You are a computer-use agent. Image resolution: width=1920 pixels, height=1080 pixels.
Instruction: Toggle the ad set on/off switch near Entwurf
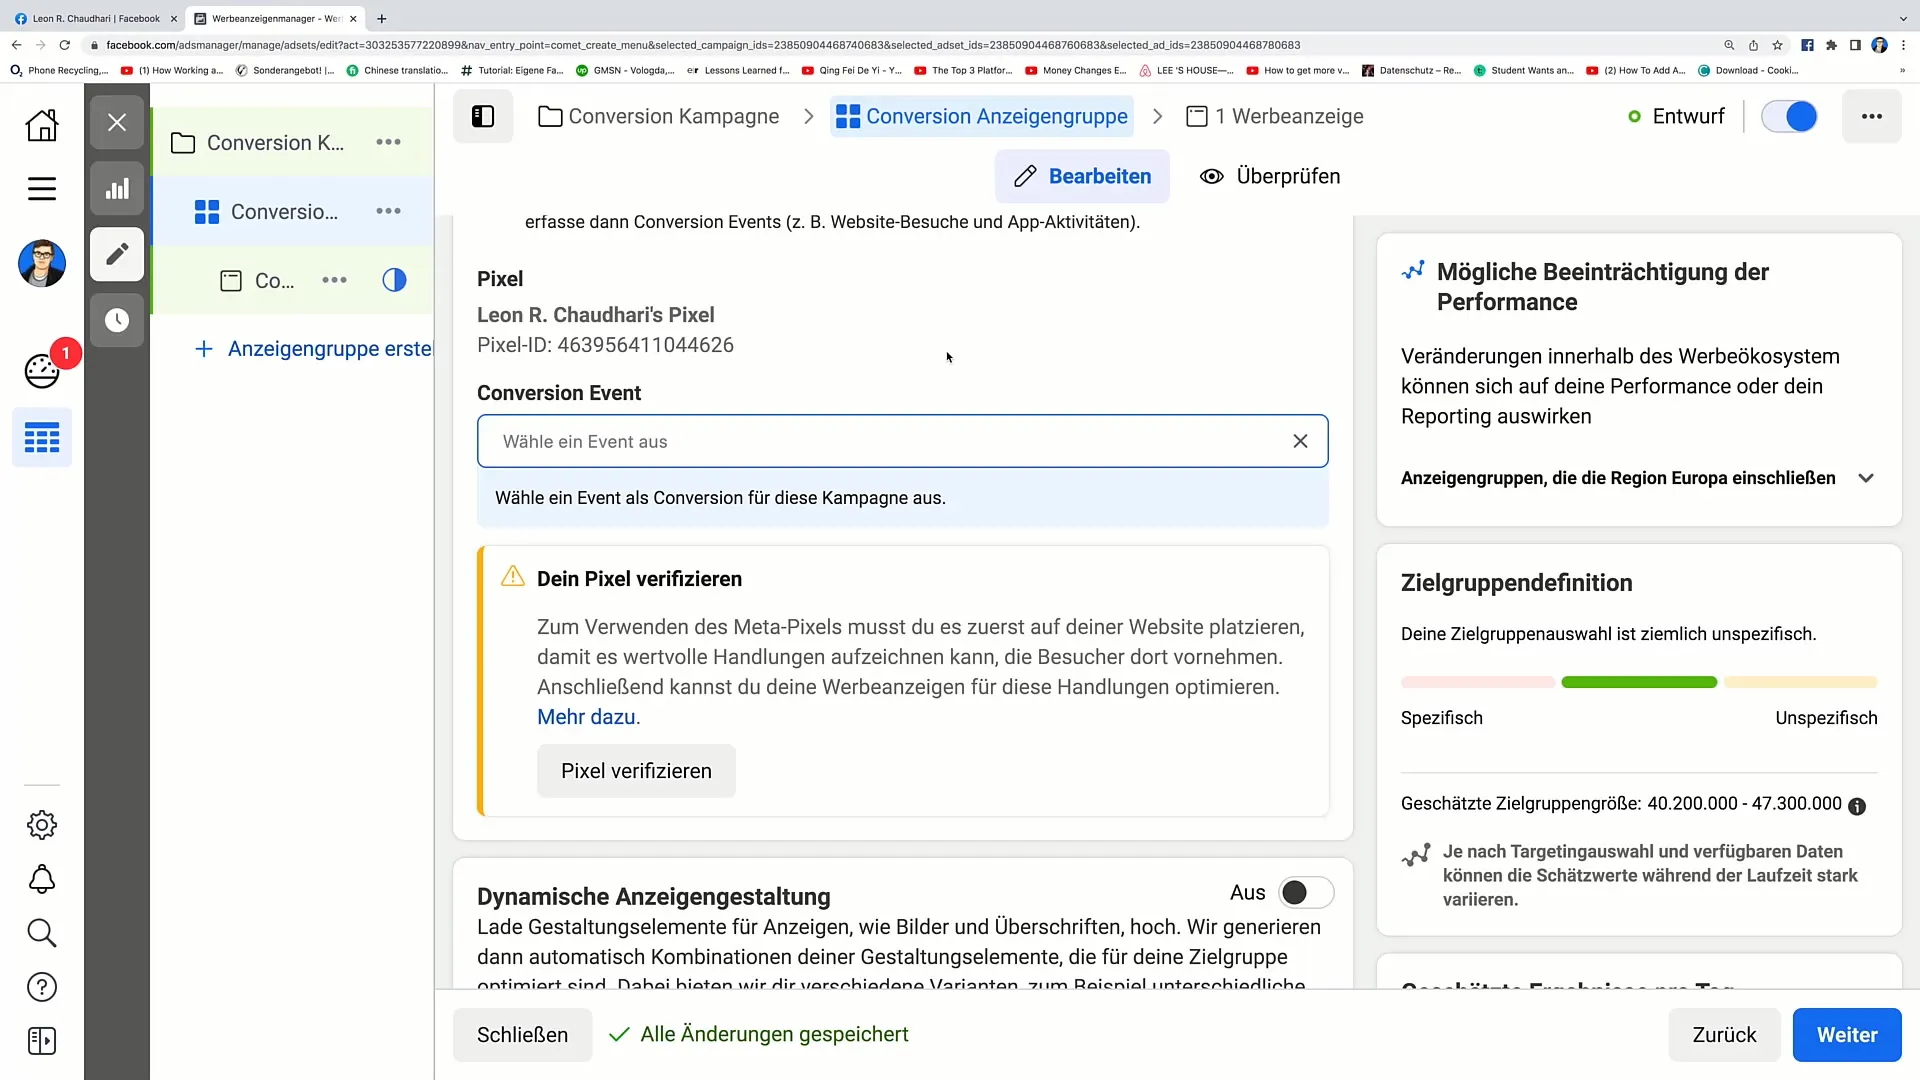coord(1789,116)
